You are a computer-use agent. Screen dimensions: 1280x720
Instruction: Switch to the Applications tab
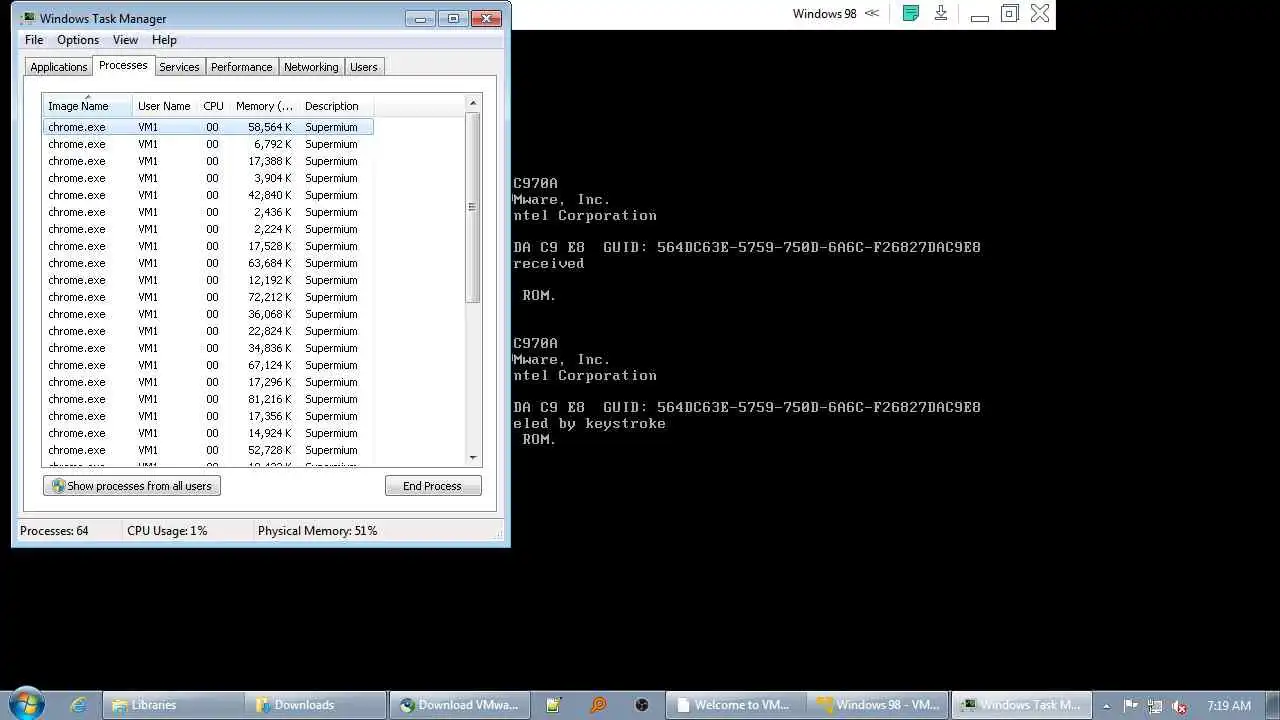tap(59, 67)
